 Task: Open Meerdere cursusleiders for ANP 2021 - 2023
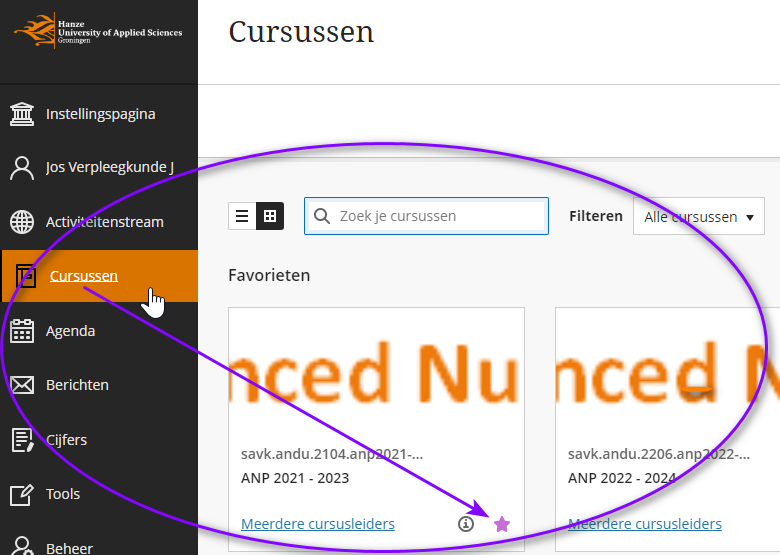[318, 524]
